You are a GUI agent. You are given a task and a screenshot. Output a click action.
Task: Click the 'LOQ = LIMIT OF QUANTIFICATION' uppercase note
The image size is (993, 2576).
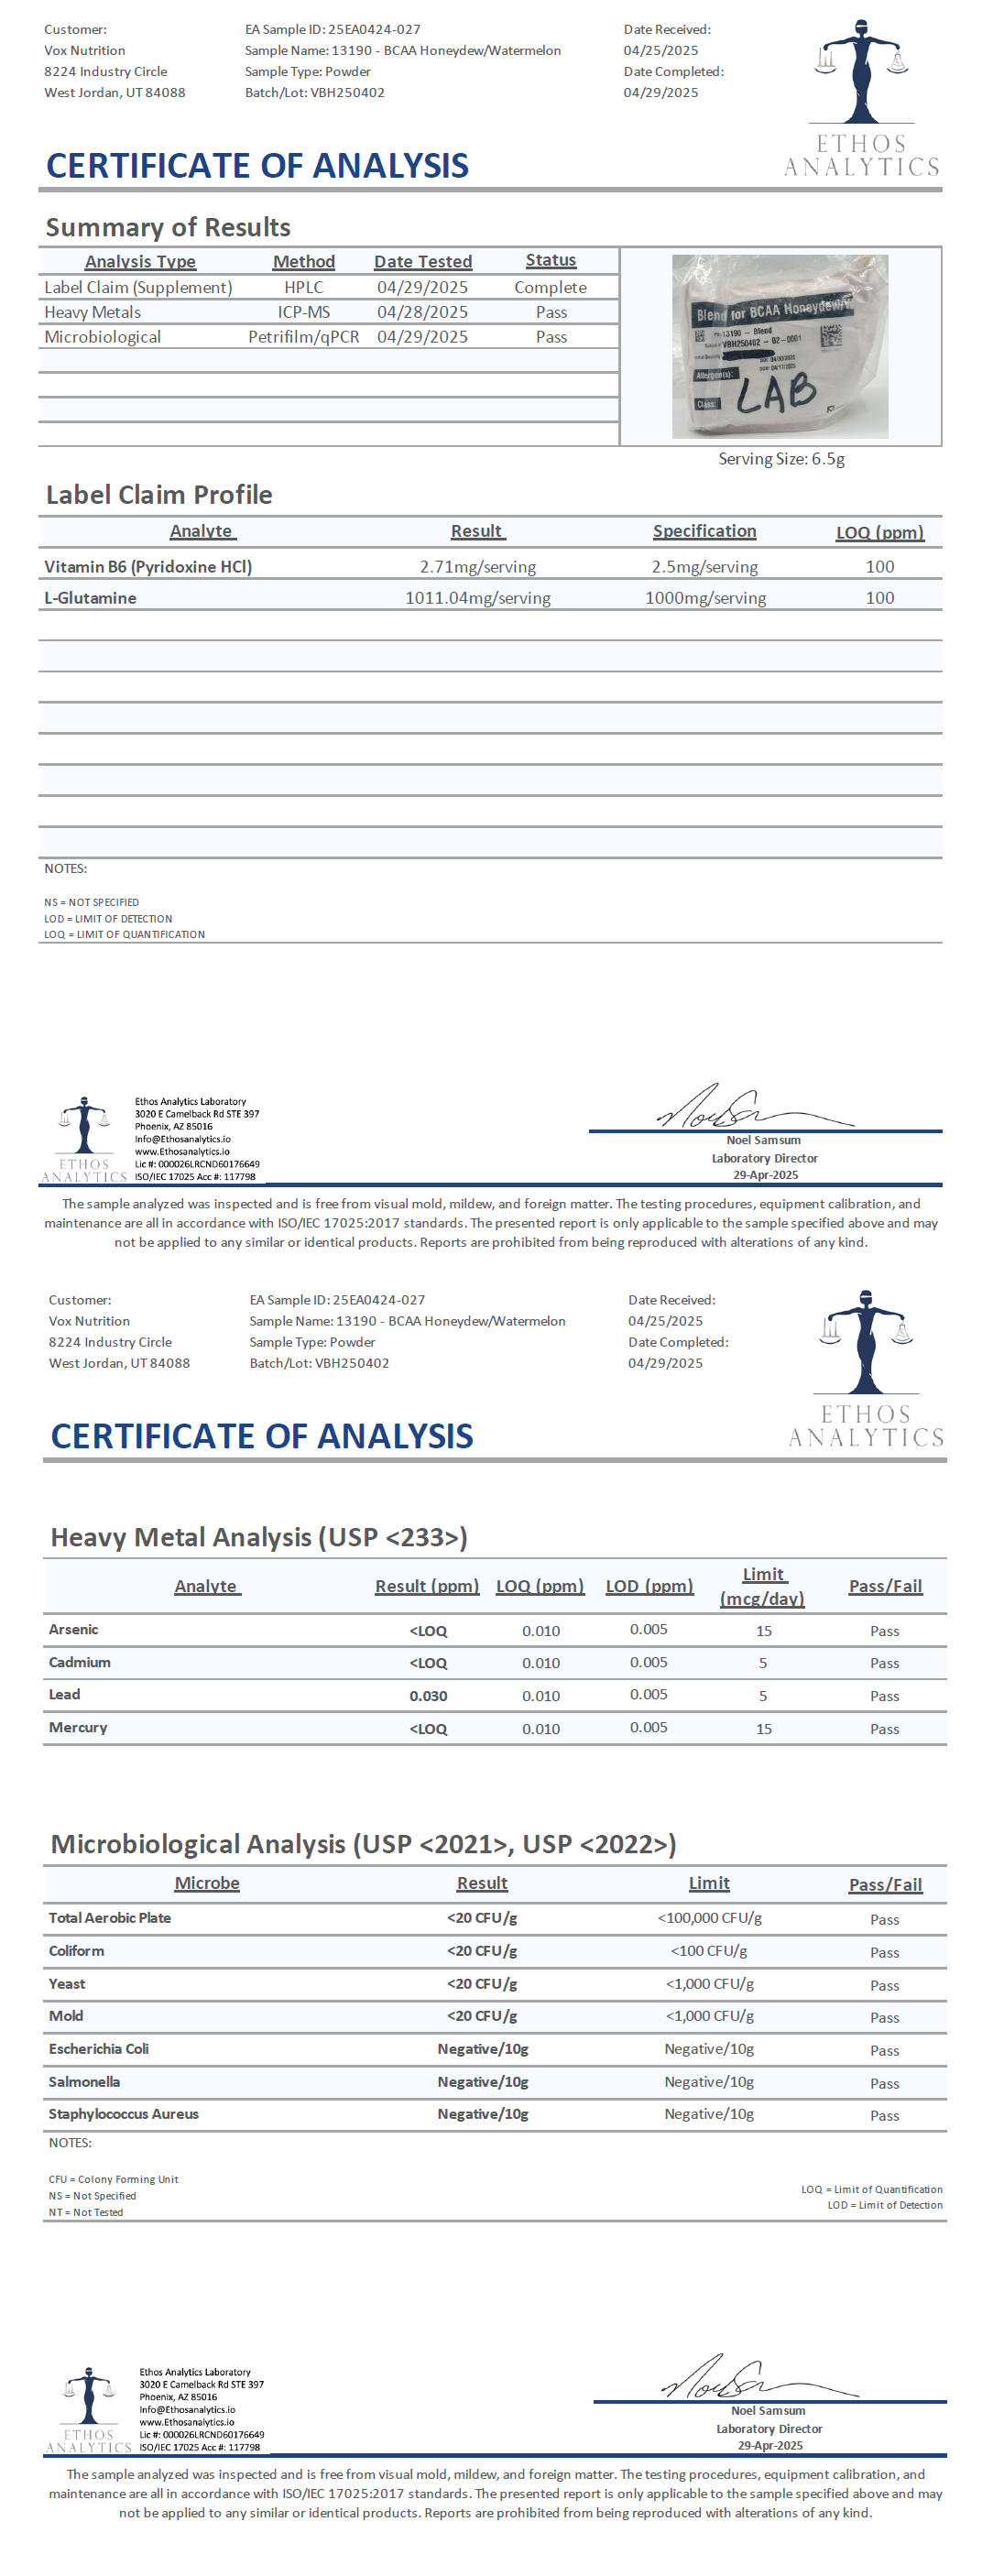[x=124, y=935]
